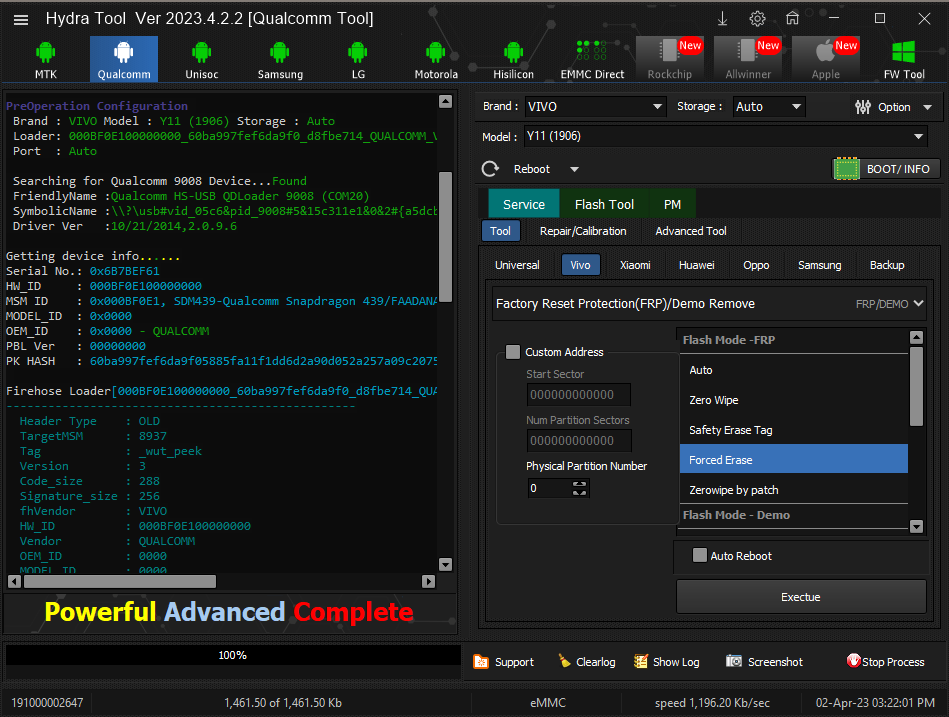Open settings gear in title bar

pyautogui.click(x=757, y=19)
